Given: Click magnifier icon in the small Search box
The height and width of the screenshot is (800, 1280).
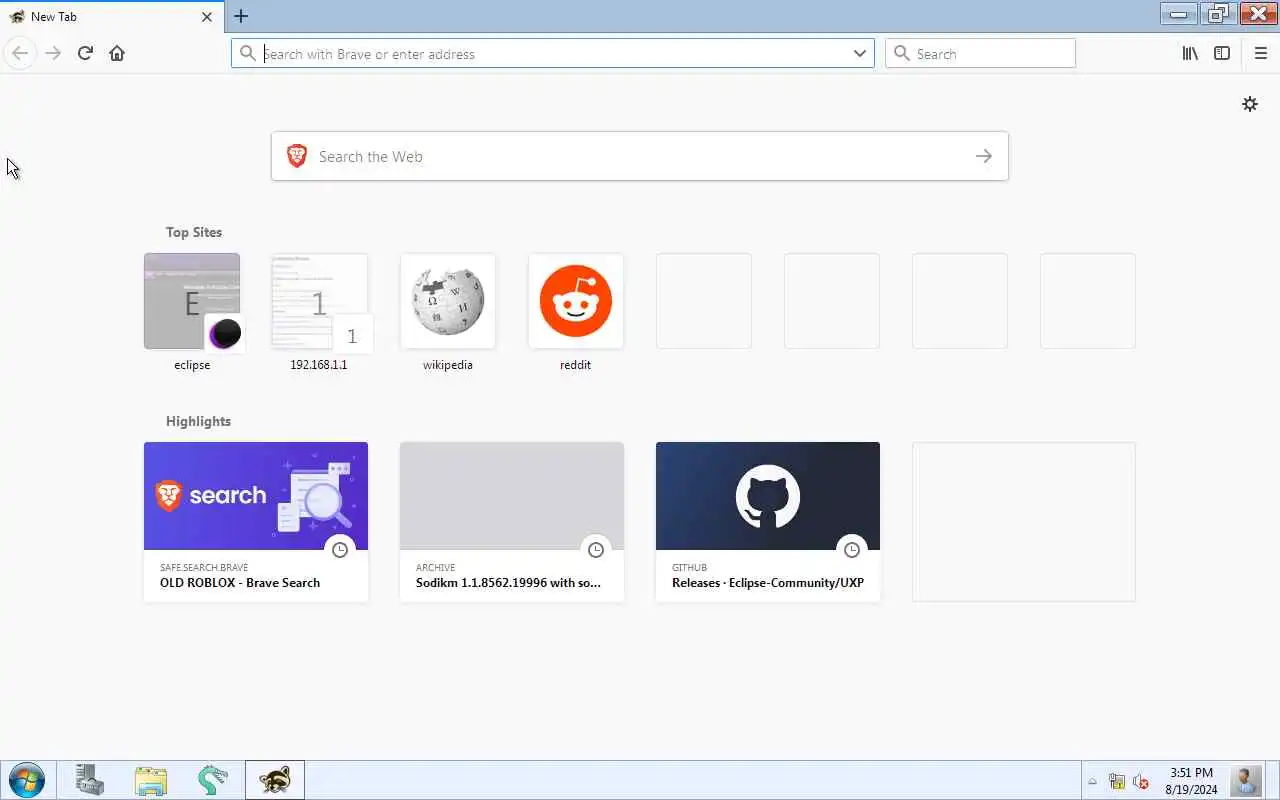Looking at the screenshot, I should pyautogui.click(x=902, y=53).
